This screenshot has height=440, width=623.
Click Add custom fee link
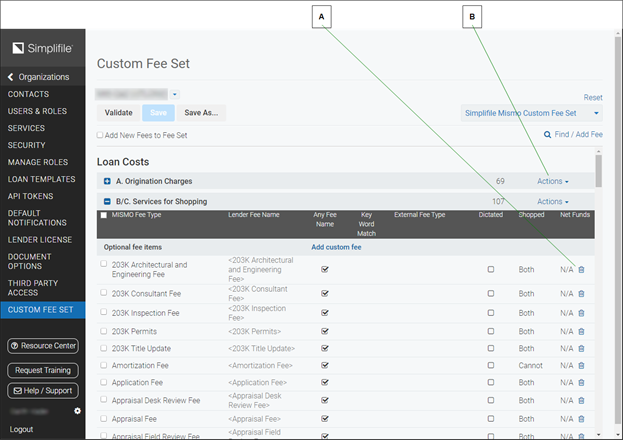[336, 247]
